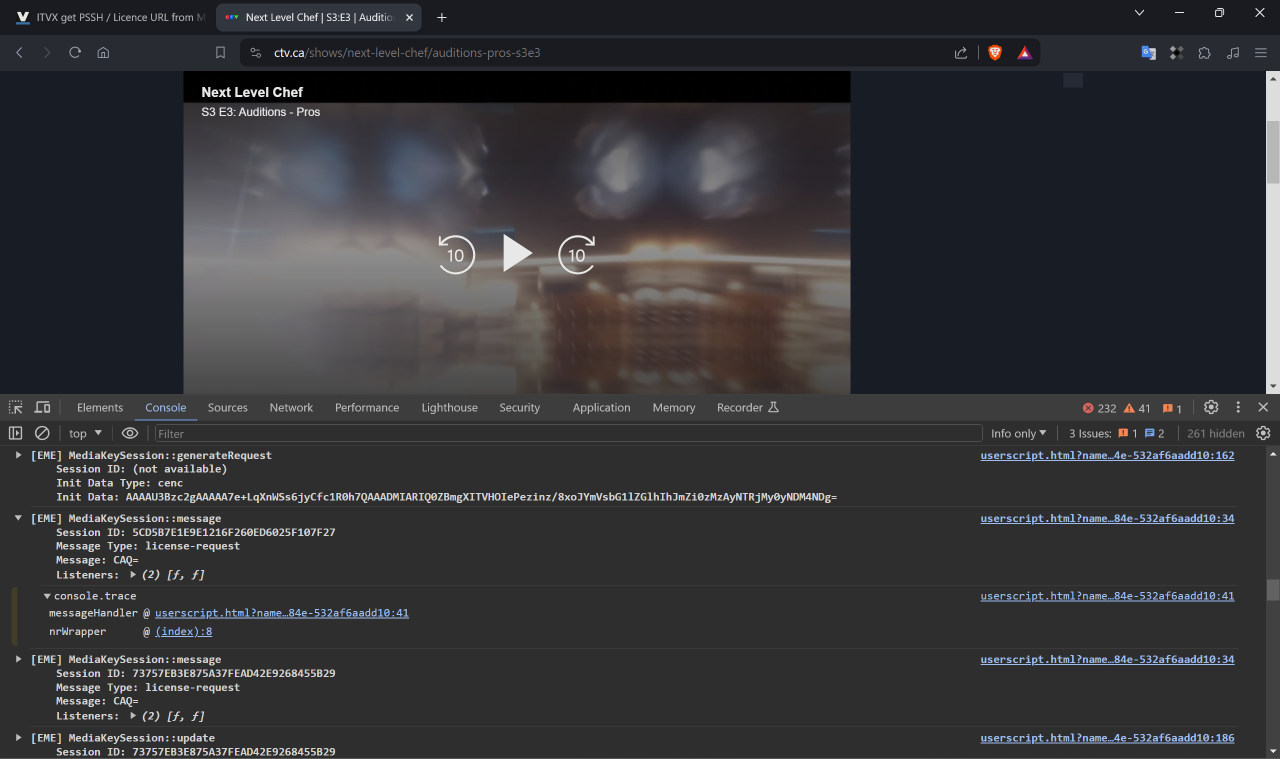The height and width of the screenshot is (759, 1280).
Task: Switch to the Application tab
Action: click(601, 407)
